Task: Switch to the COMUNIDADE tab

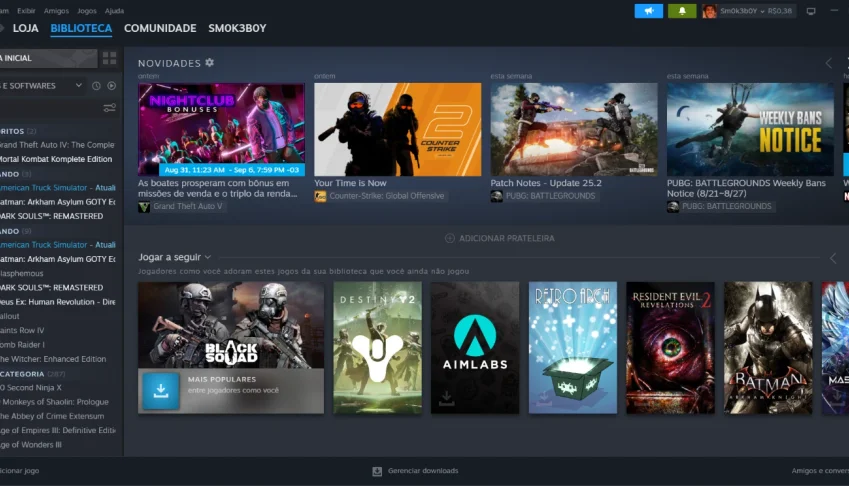Action: pyautogui.click(x=160, y=28)
